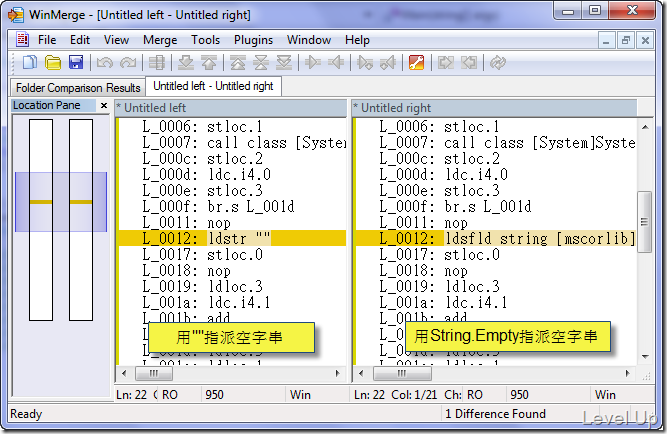Screen dimensions: 667x434
Task: Open the Plugins menu
Action: click(253, 40)
